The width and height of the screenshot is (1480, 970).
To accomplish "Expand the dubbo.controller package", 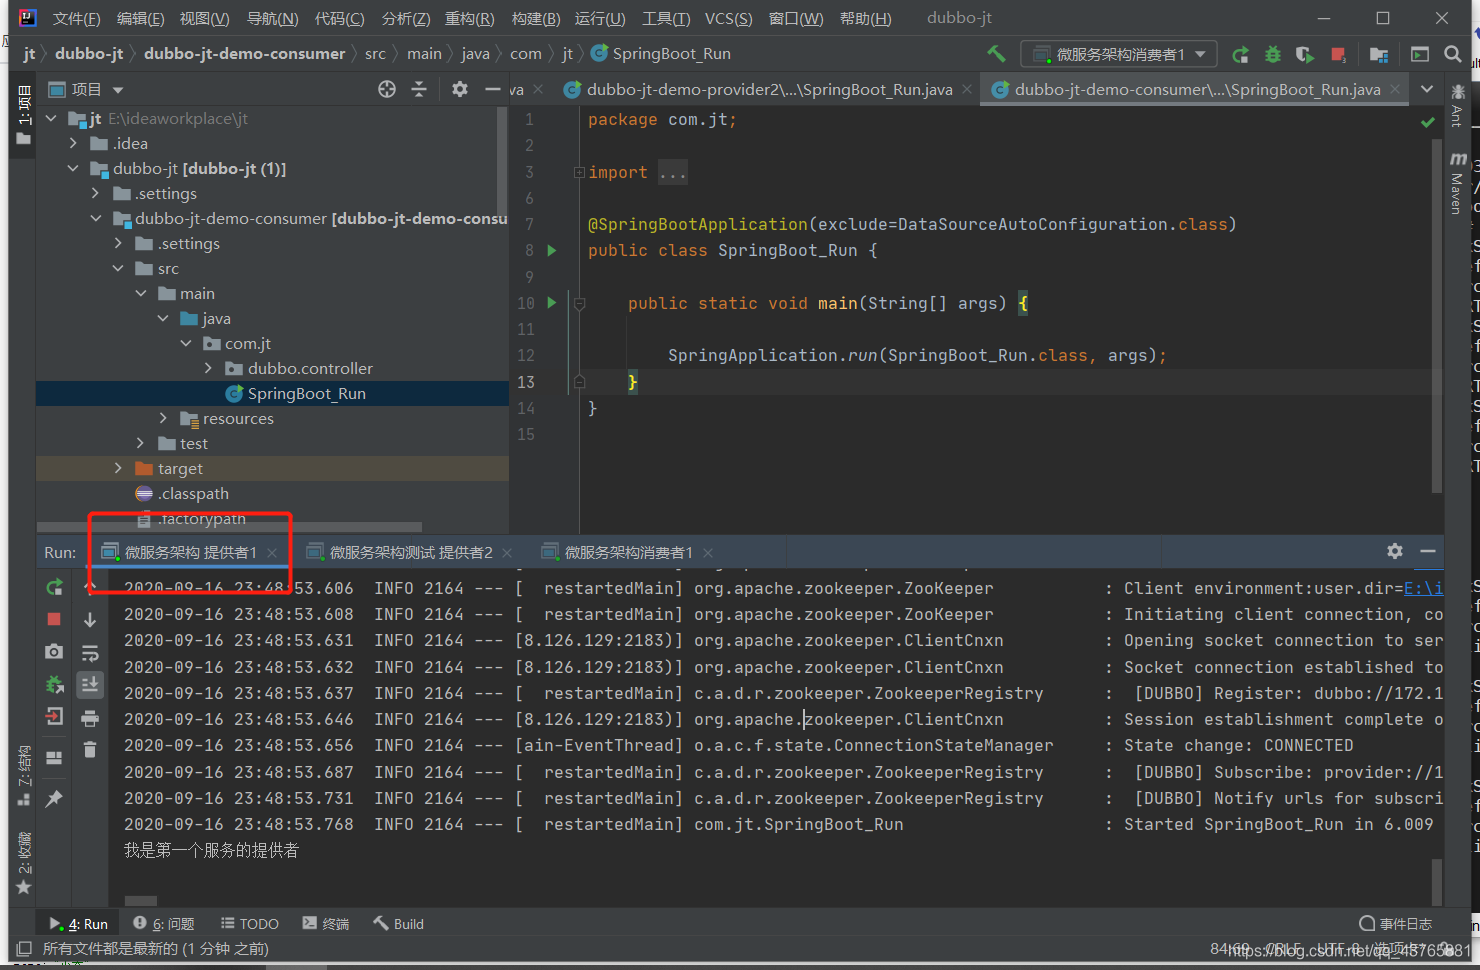I will coord(208,368).
